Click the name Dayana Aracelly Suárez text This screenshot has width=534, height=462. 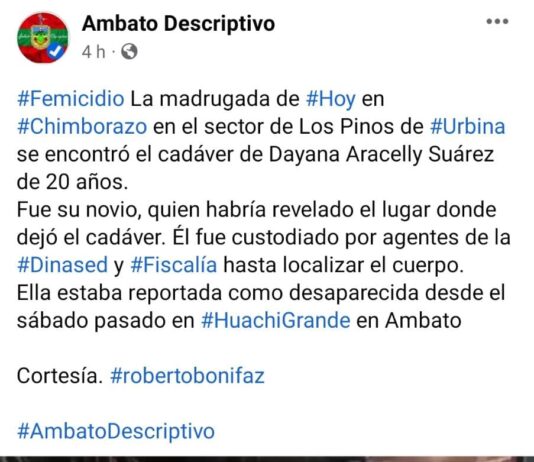[x=381, y=155]
